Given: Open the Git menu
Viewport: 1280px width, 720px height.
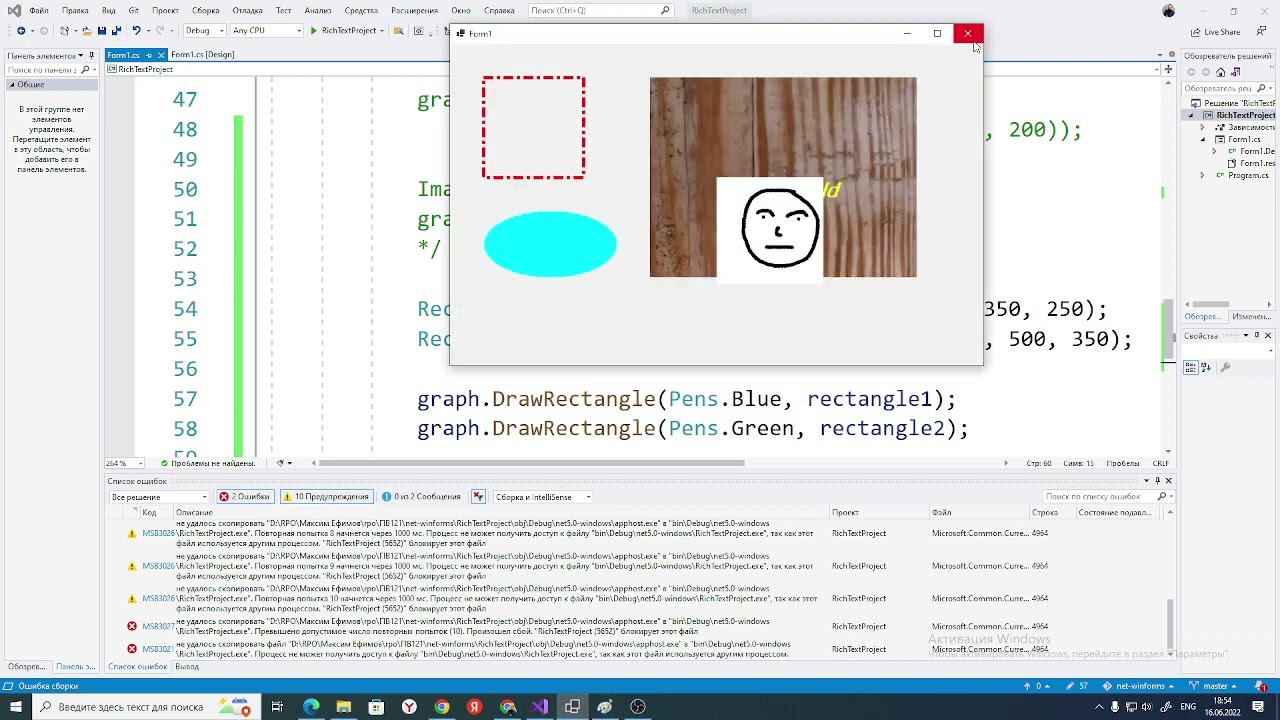Looking at the screenshot, I should coord(133,10).
